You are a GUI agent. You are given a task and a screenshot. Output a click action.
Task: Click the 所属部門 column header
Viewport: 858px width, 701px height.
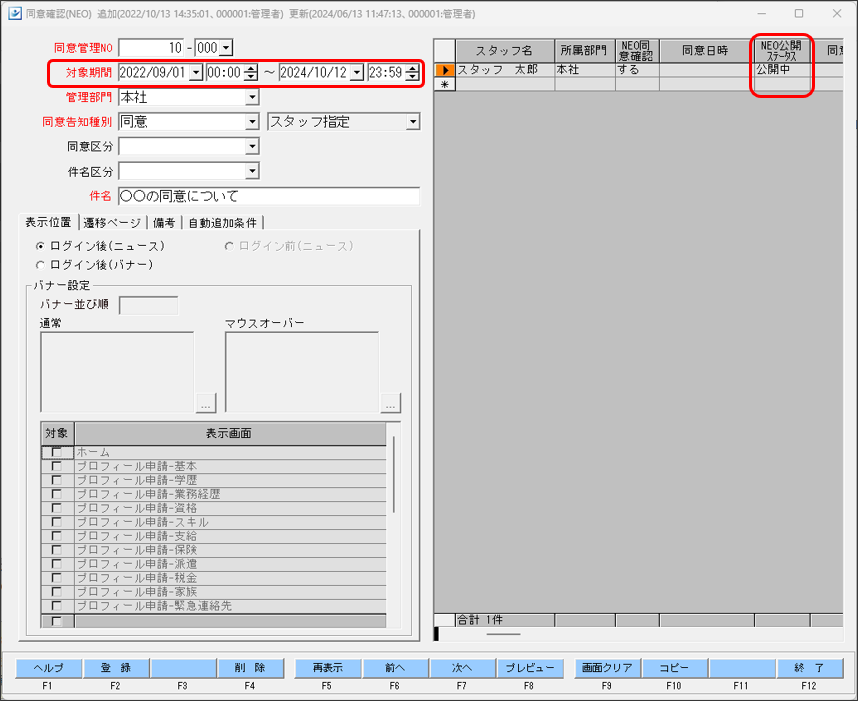(584, 51)
